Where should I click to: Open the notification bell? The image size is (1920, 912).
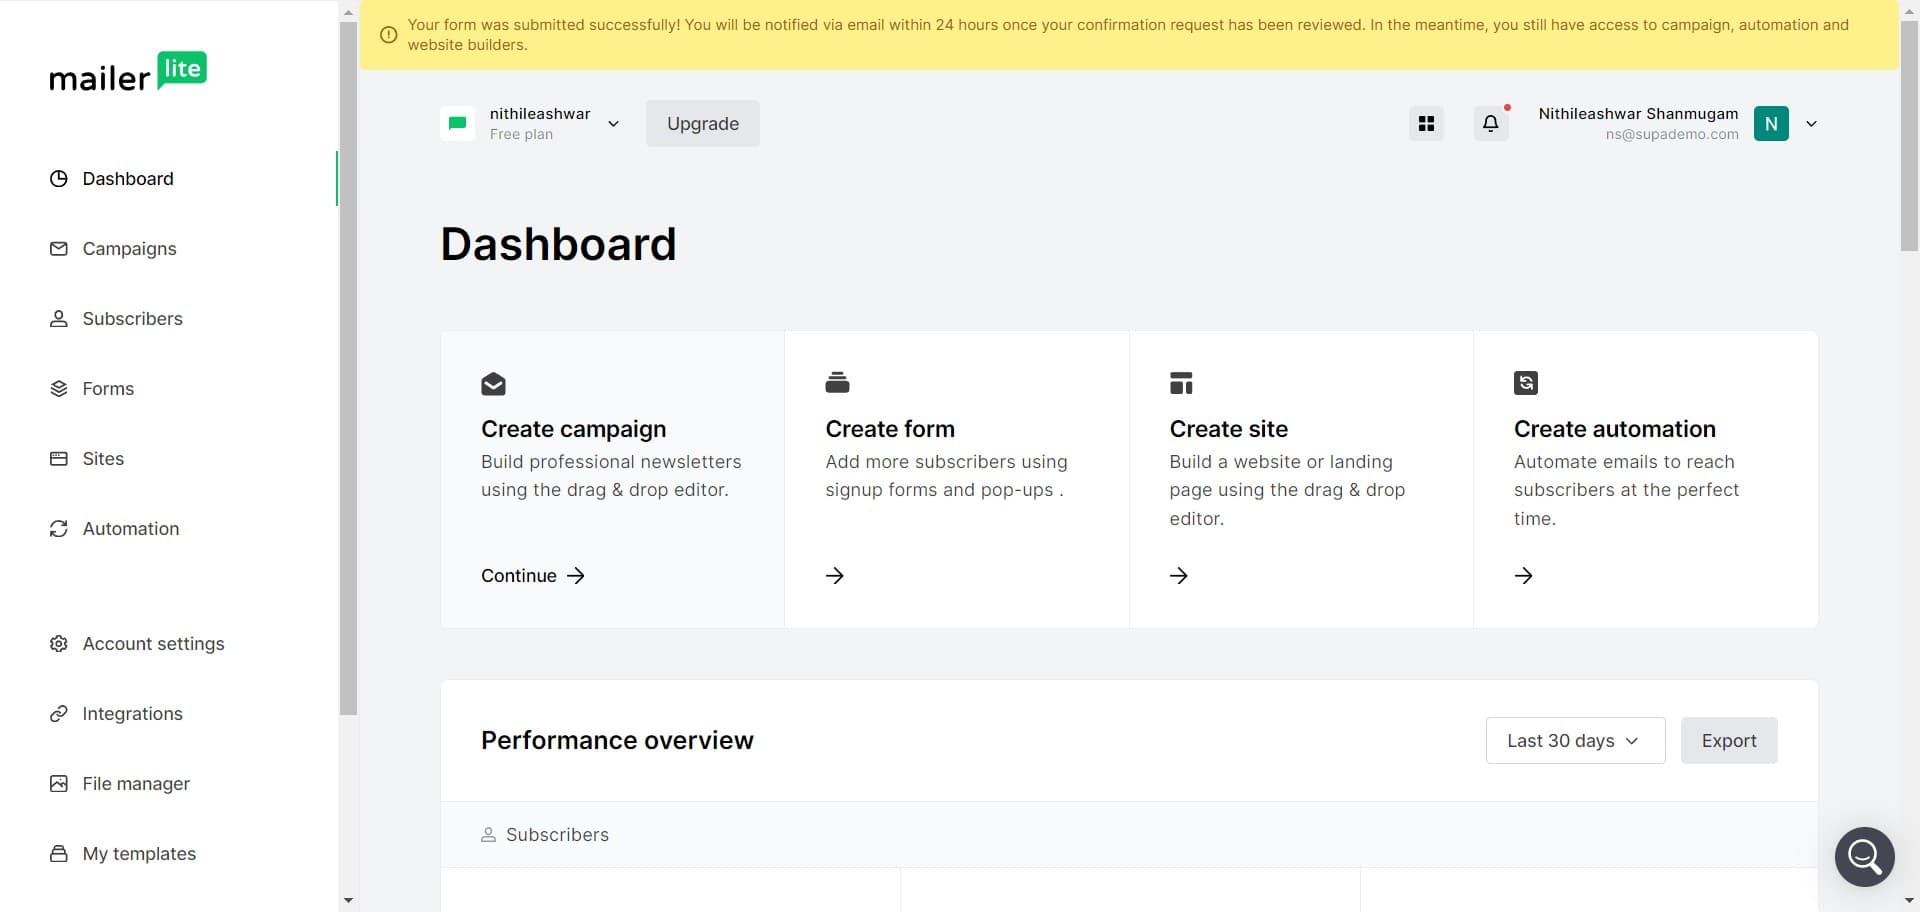click(1490, 123)
